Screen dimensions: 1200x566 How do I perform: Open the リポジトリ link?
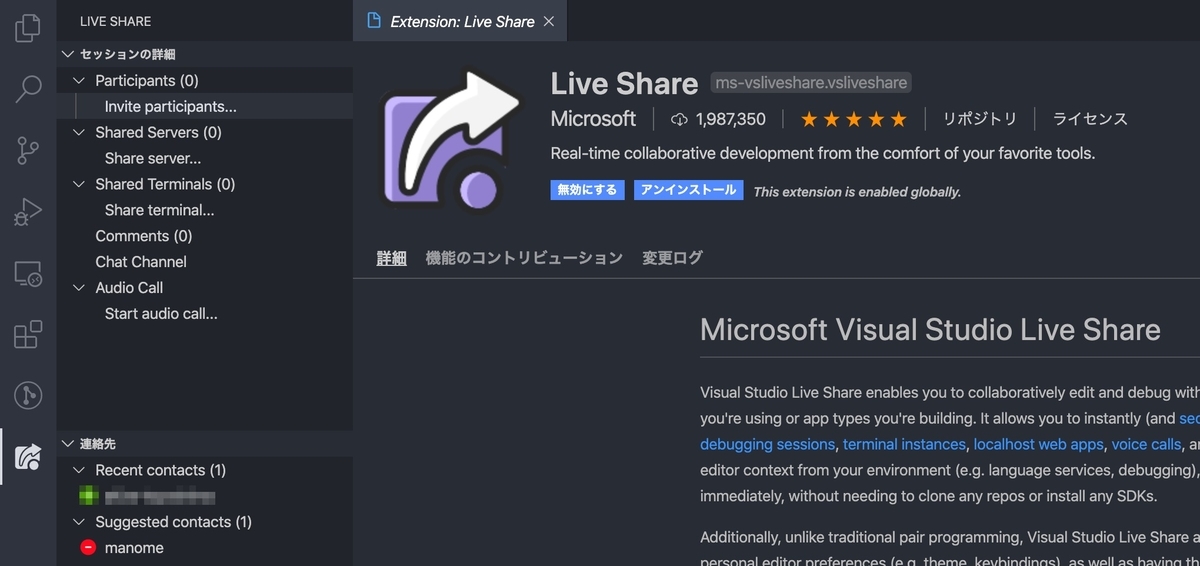980,119
